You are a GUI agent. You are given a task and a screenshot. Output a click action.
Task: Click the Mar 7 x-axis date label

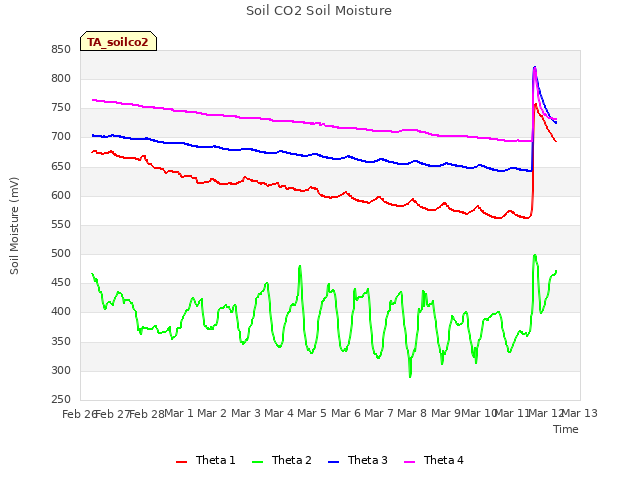pyautogui.click(x=379, y=413)
